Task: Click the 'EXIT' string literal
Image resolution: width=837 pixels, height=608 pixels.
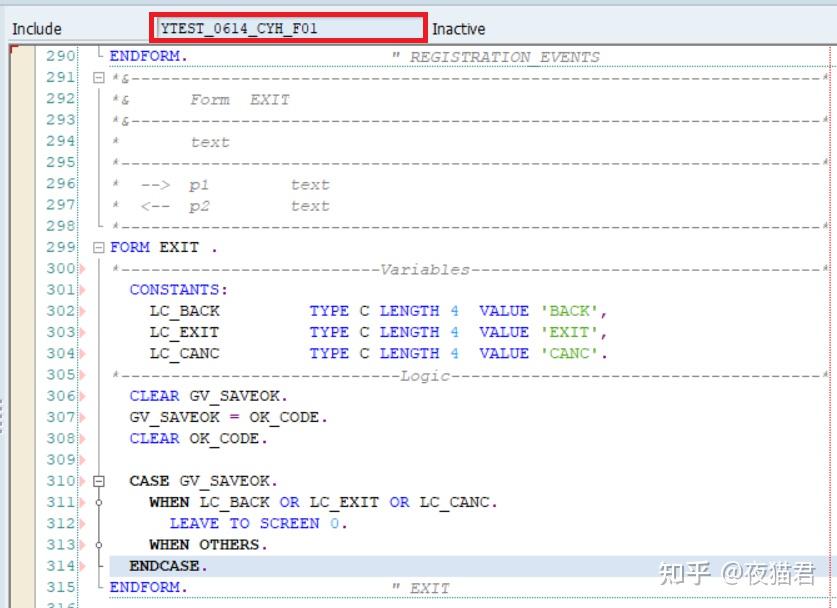Action: point(570,333)
